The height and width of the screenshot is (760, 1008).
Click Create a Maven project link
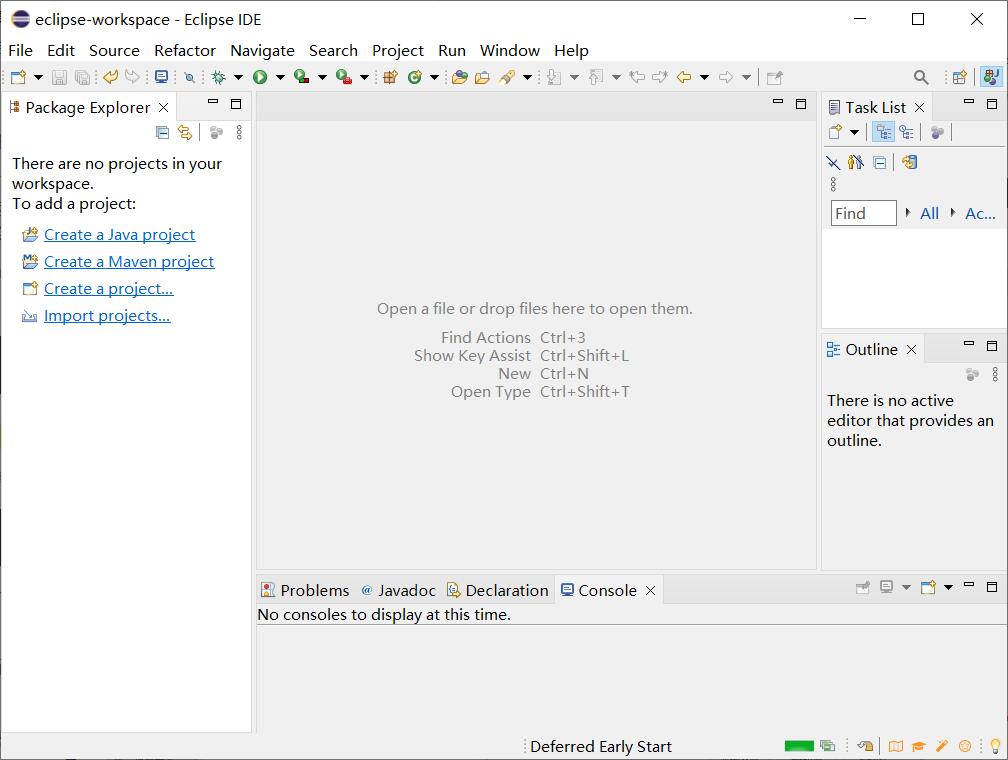point(129,262)
